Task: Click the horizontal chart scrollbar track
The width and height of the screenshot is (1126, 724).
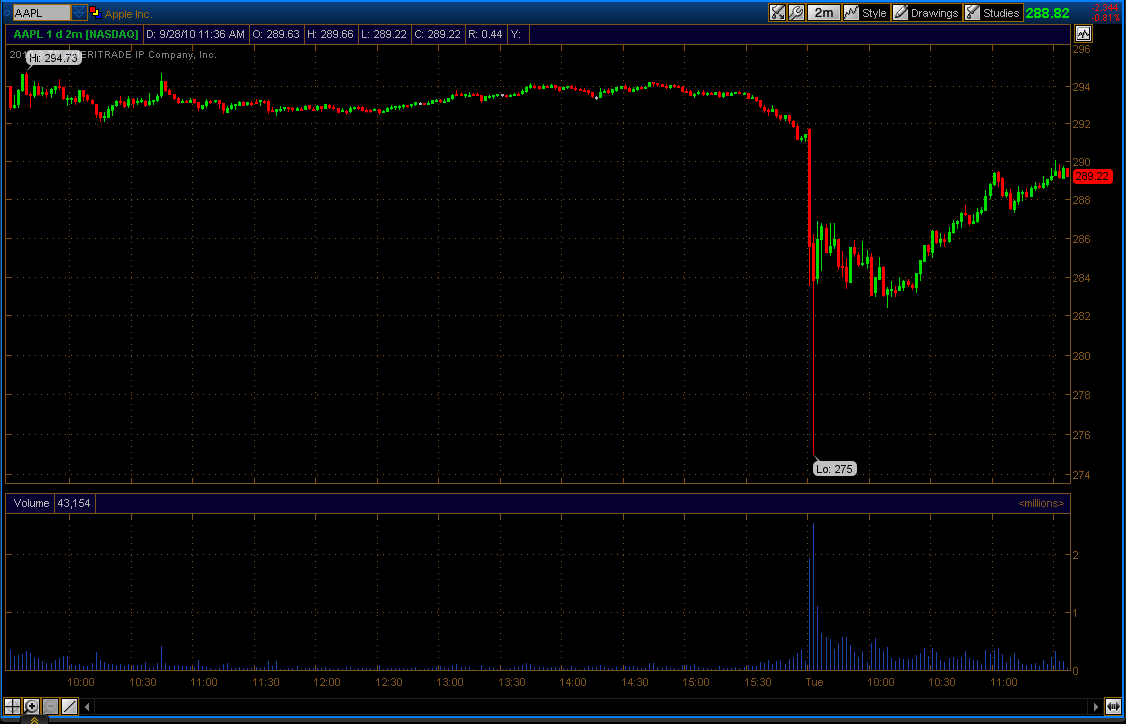Action: pyautogui.click(x=592, y=707)
